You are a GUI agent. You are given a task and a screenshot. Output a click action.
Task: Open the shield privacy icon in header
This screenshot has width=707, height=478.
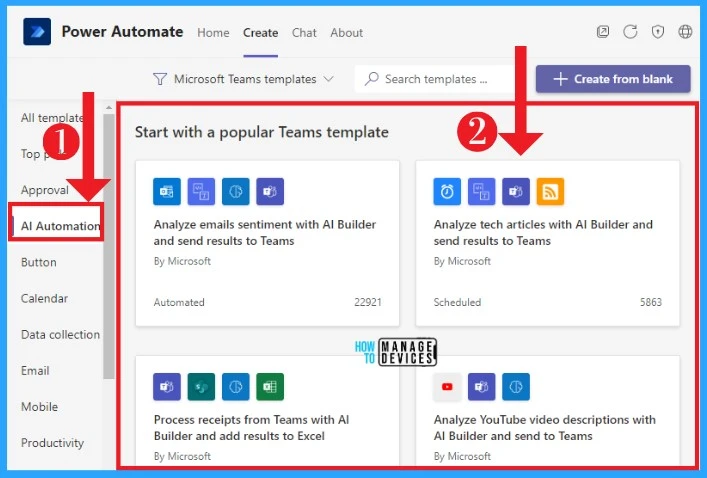[658, 32]
